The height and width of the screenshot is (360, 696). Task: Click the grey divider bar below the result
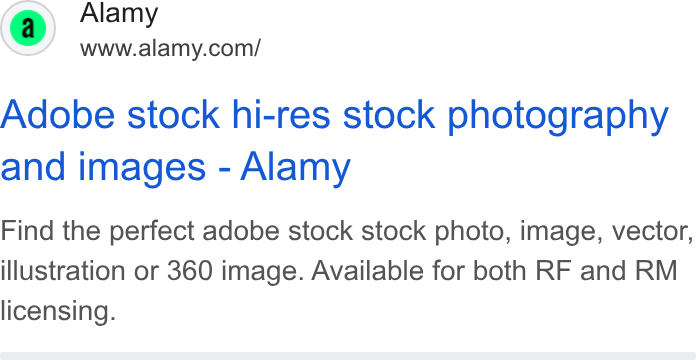pyautogui.click(x=348, y=356)
